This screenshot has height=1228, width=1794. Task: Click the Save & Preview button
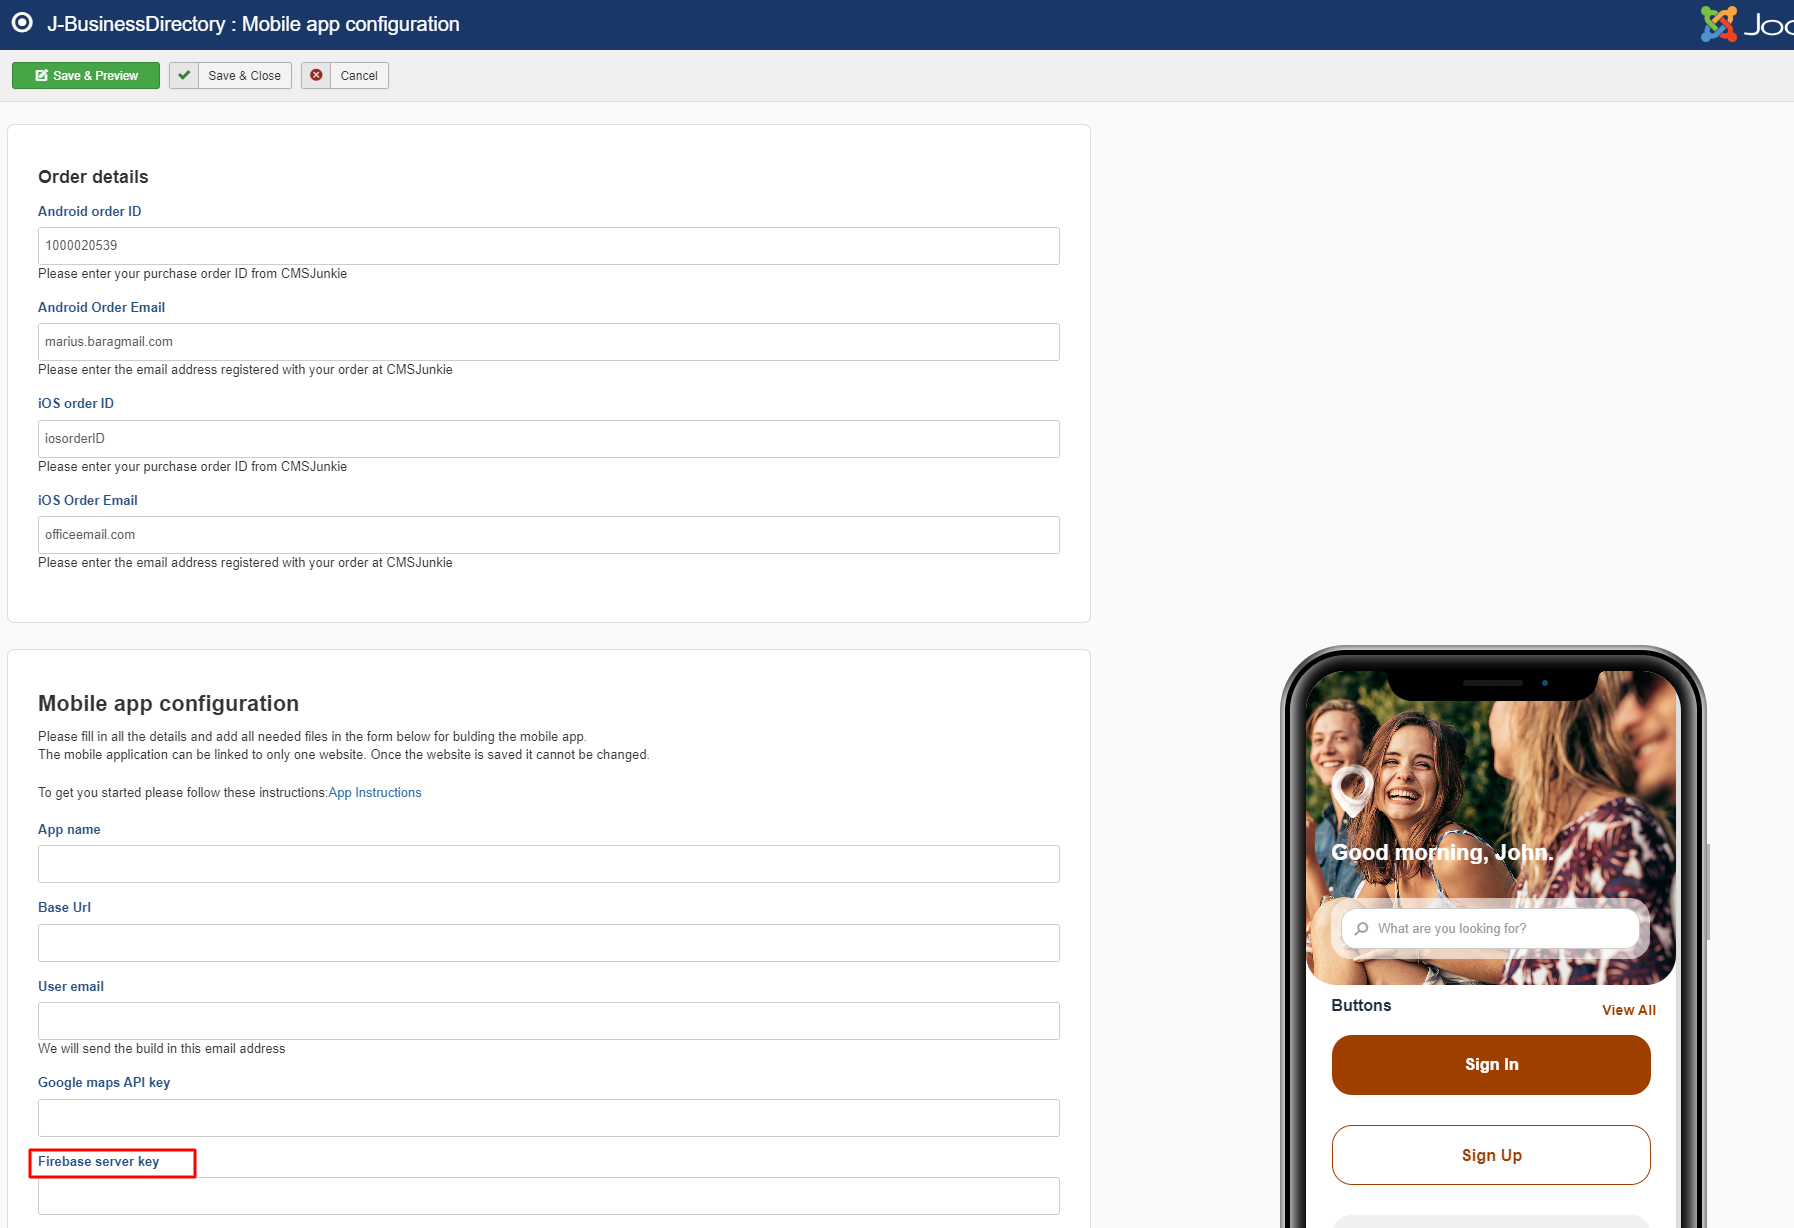point(86,76)
